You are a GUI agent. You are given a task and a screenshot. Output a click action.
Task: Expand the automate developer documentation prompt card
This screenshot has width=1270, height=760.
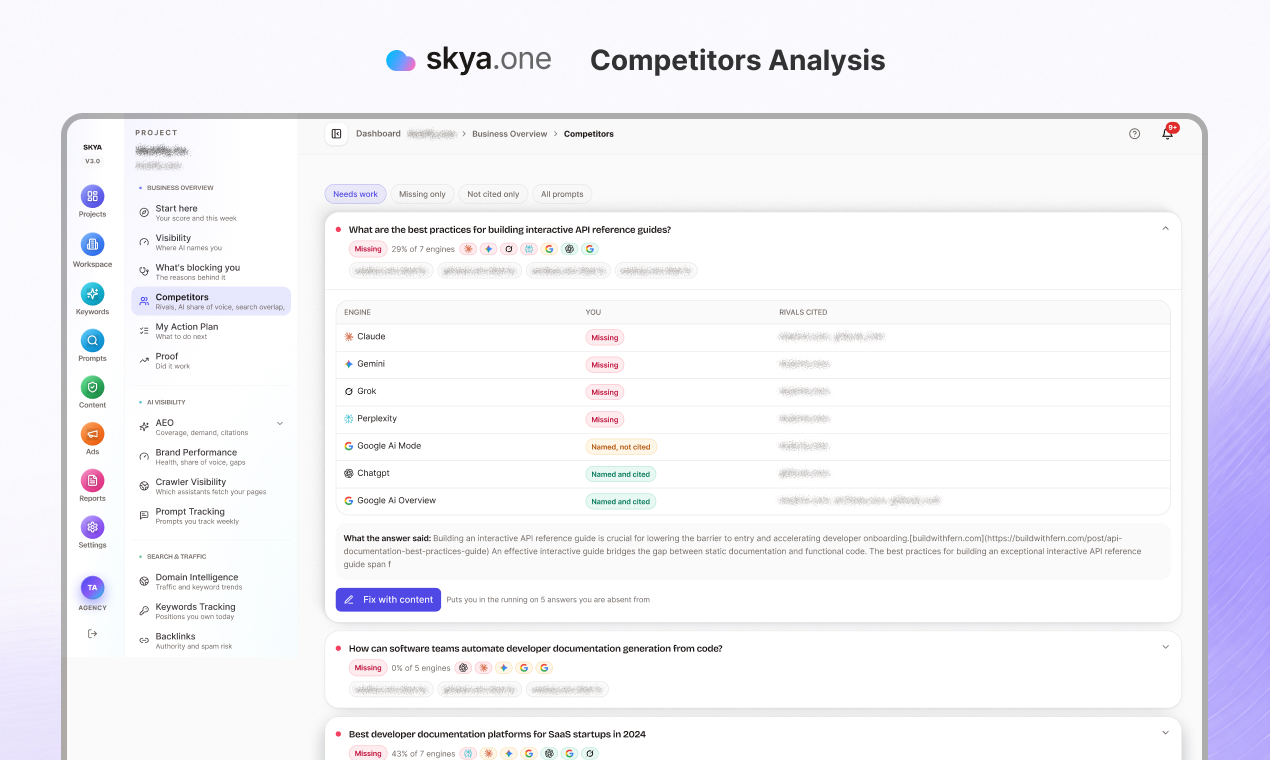pyautogui.click(x=1165, y=647)
